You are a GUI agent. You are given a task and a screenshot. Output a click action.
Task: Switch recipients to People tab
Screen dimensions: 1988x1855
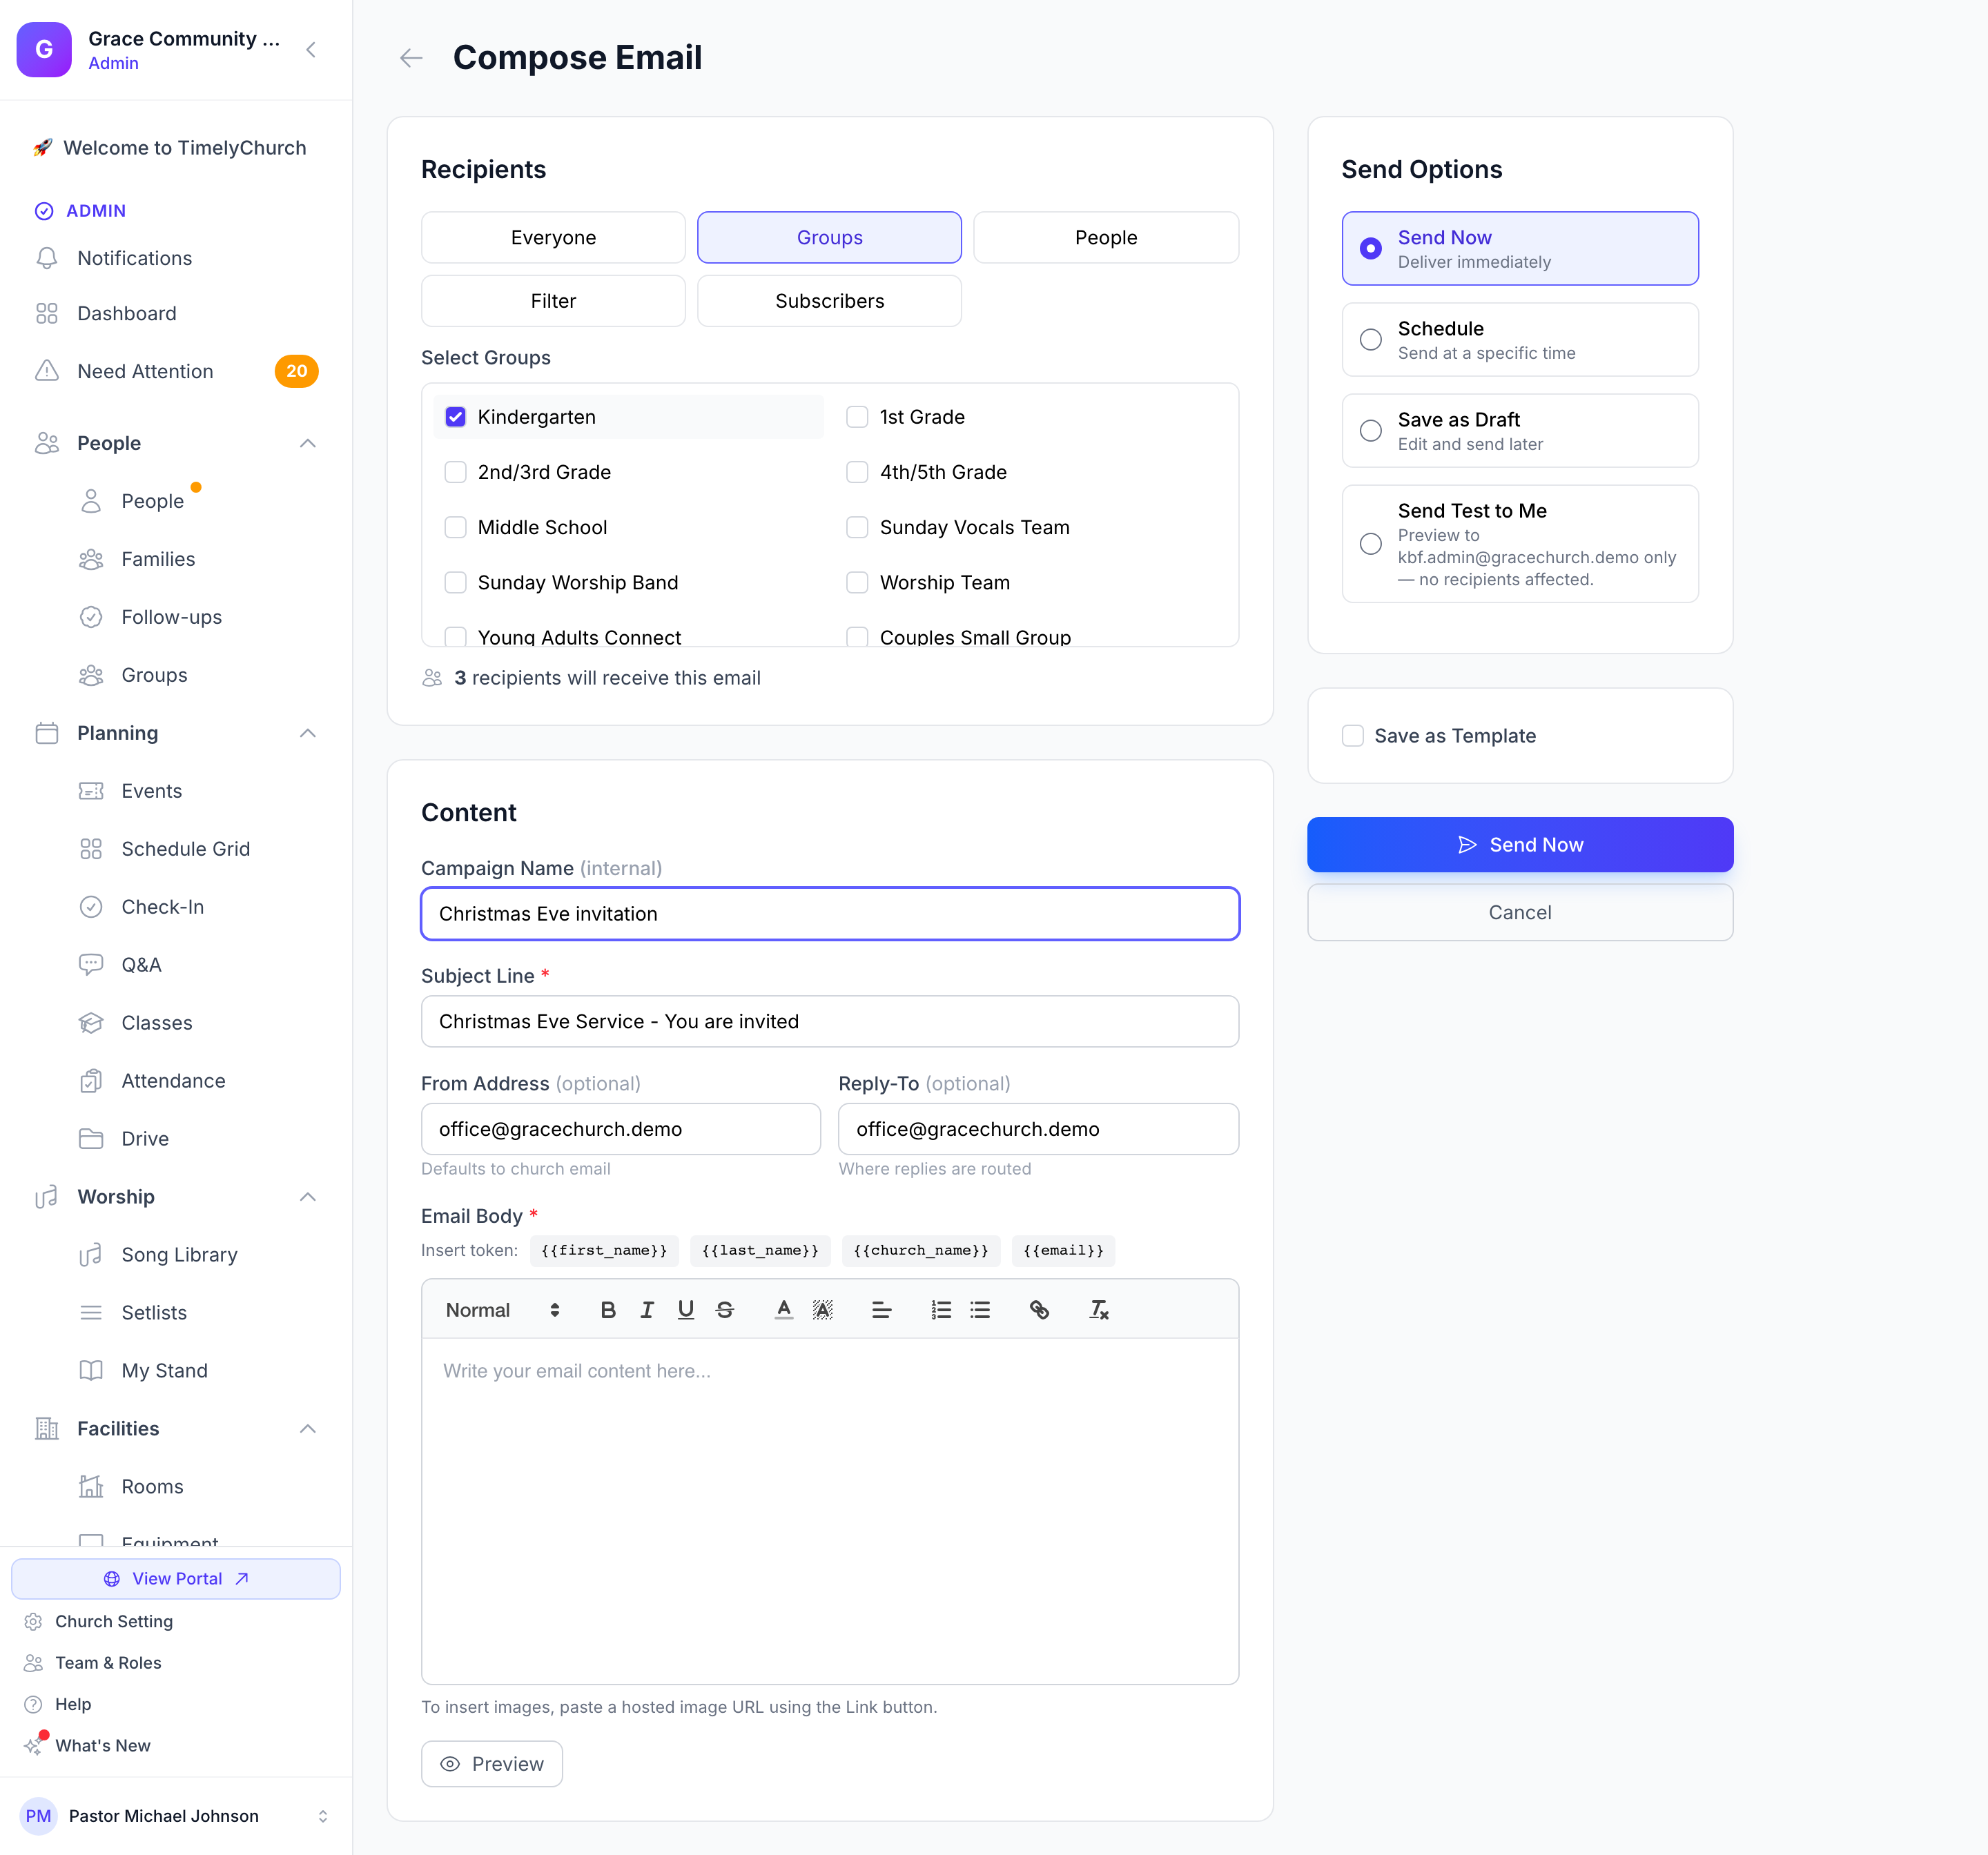pos(1106,238)
